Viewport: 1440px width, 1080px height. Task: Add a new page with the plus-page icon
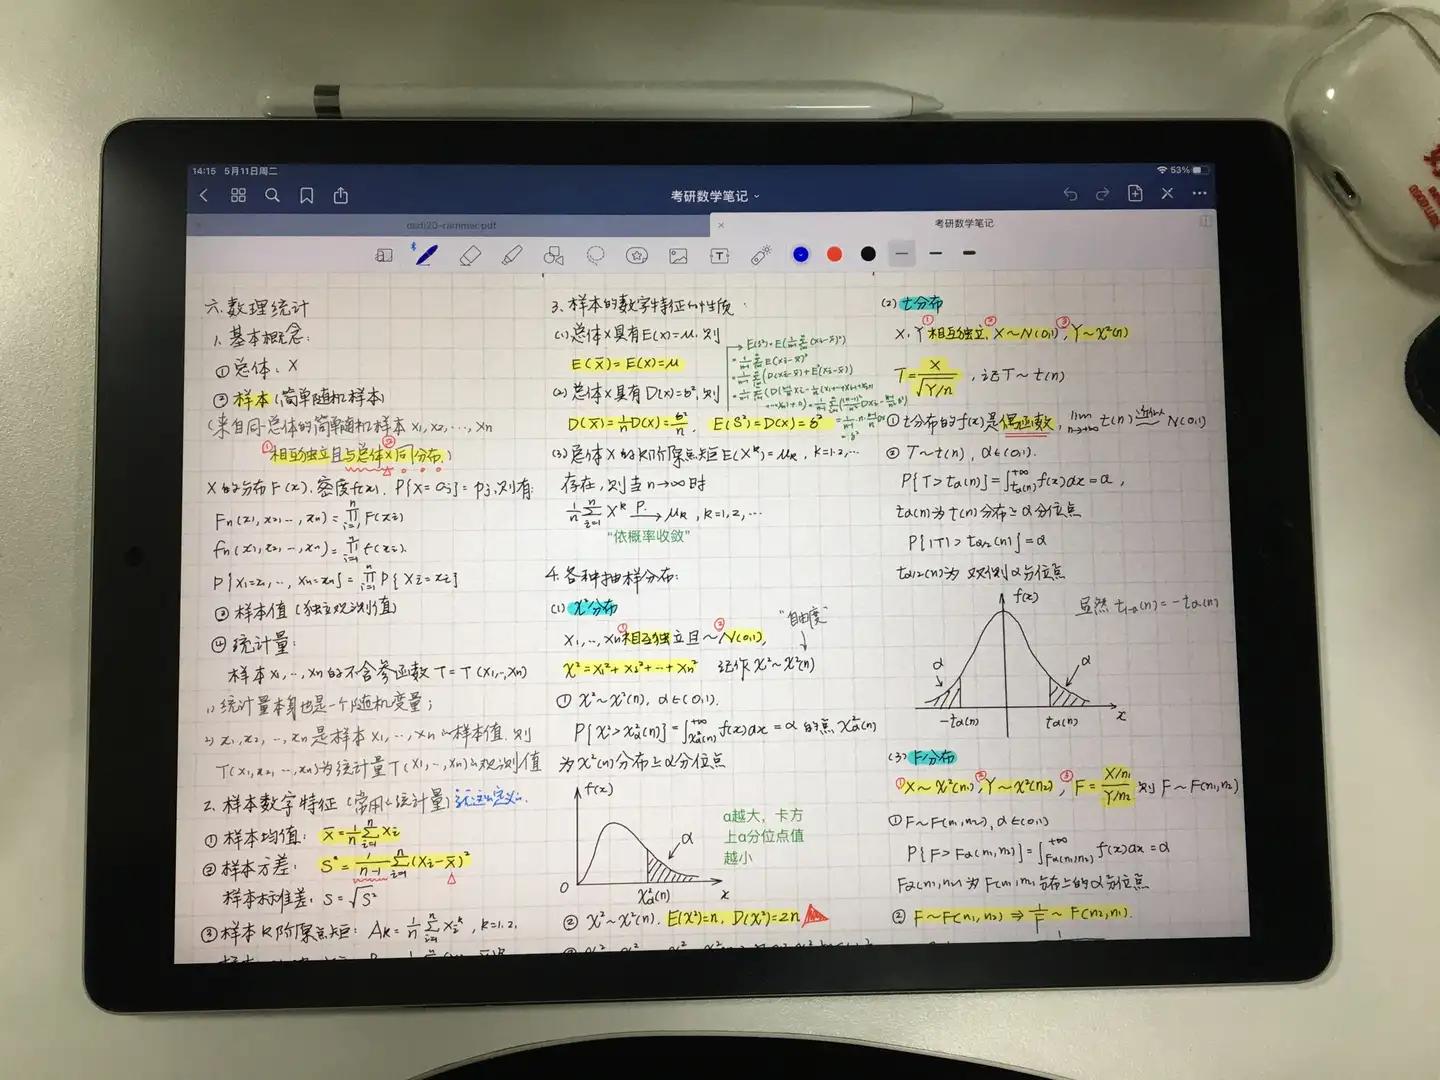point(1135,193)
